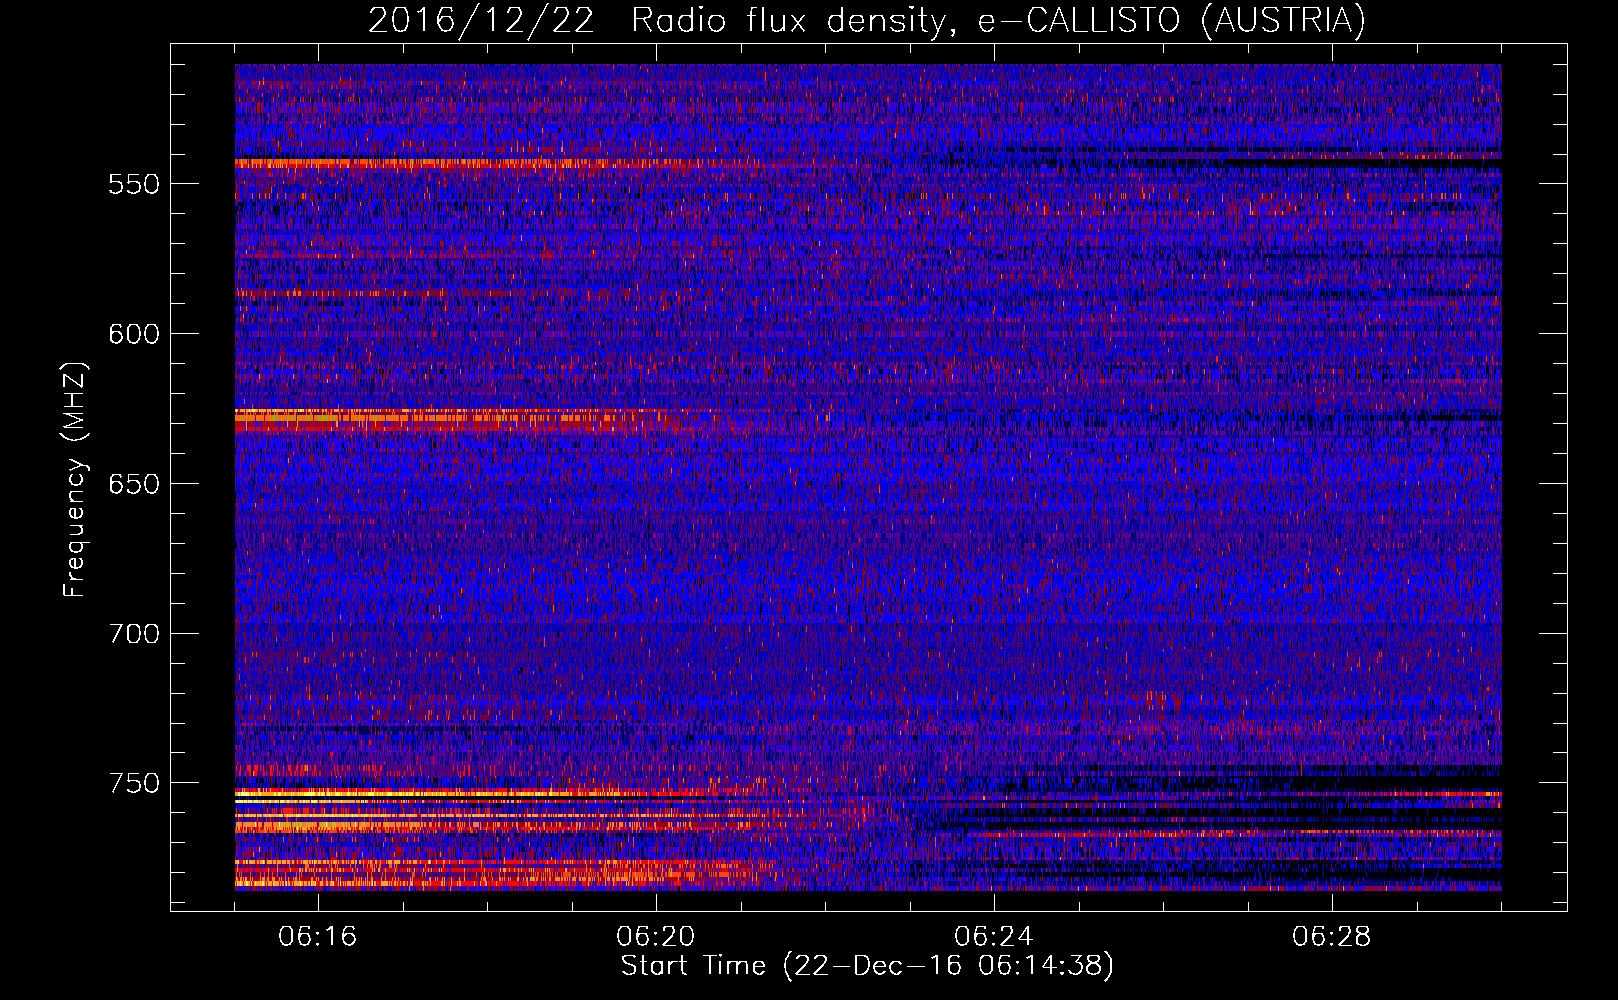
Task: Select the 550 frequency tick label
Action: pyautogui.click(x=134, y=184)
